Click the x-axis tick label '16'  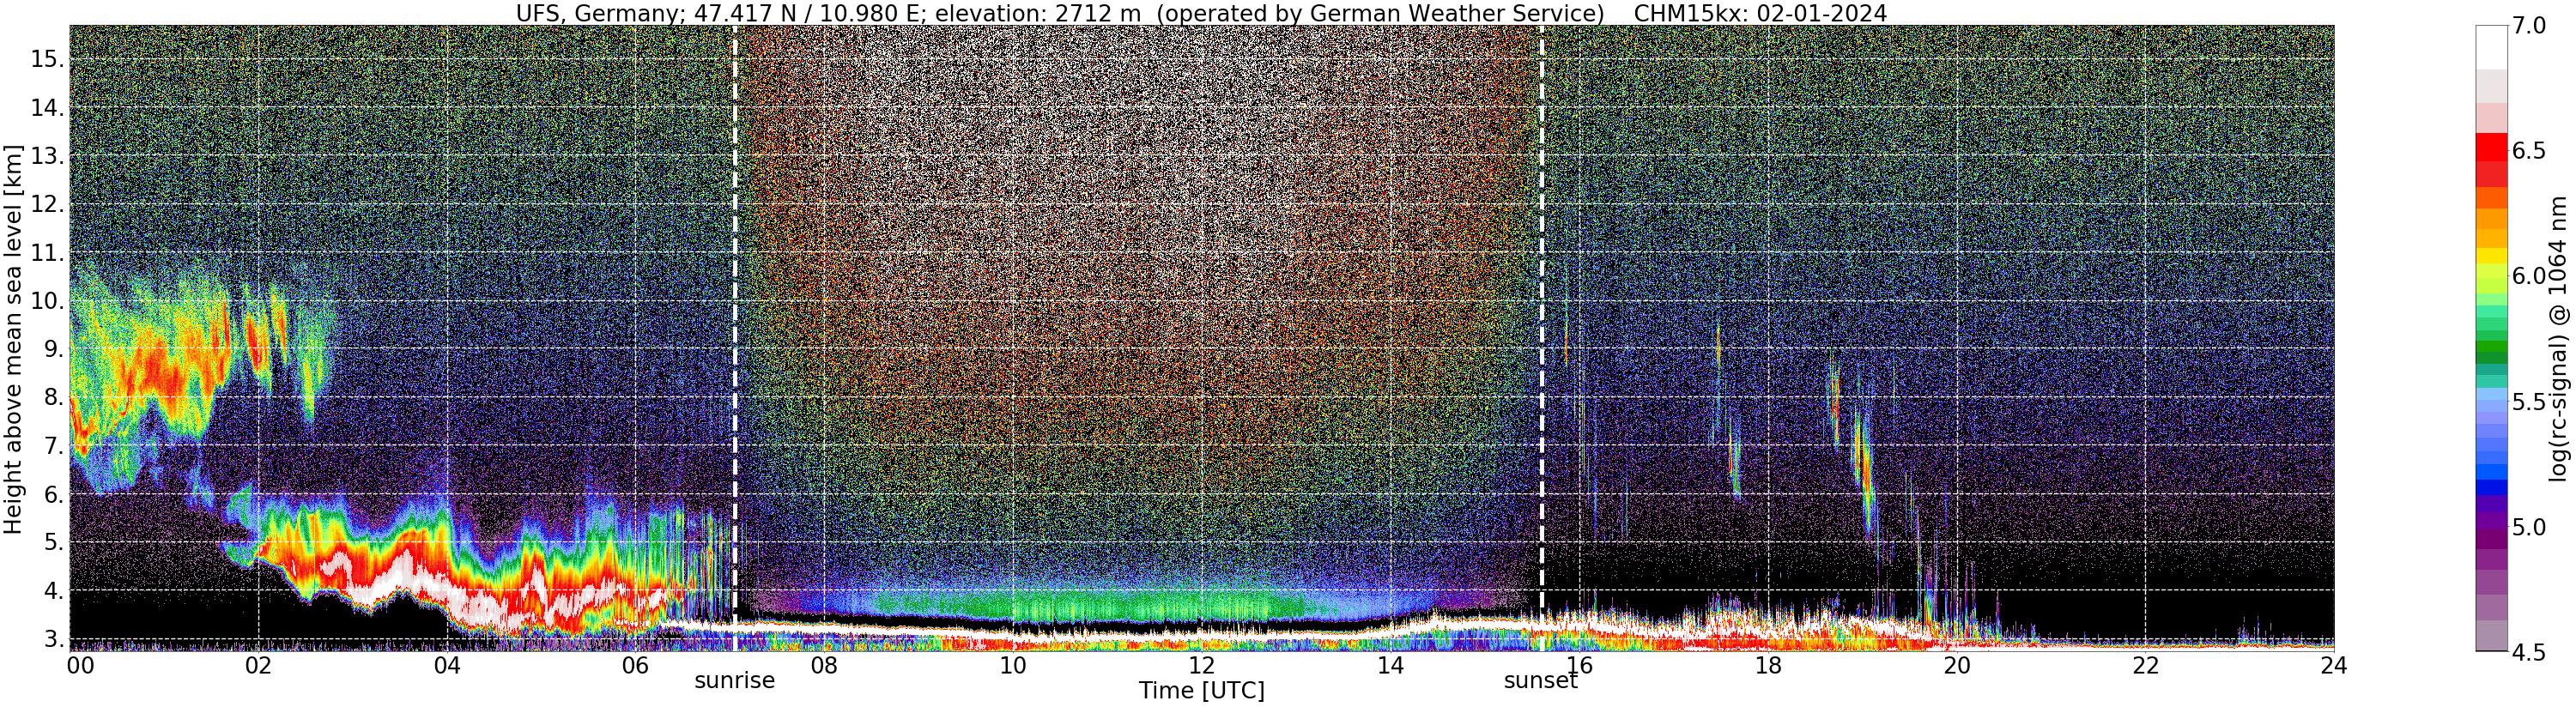[1579, 665]
